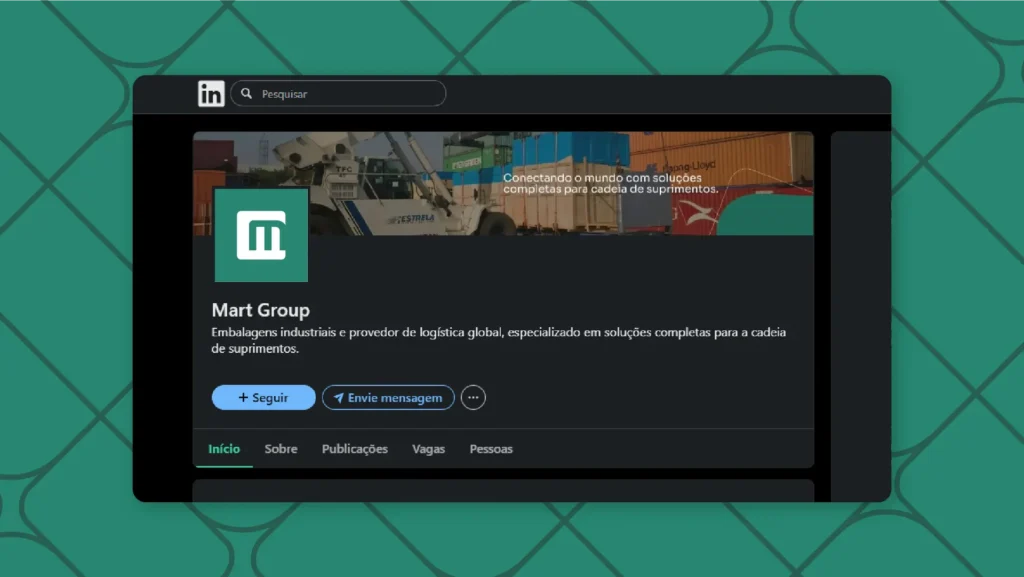This screenshot has height=577, width=1024.
Task: Click the Embalagens industriais description text
Action: tap(498, 340)
